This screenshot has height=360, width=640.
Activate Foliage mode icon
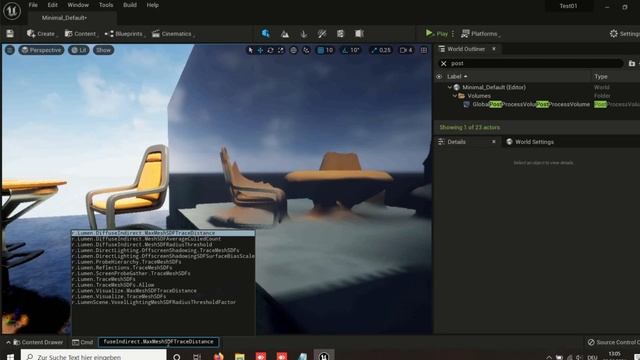304,34
